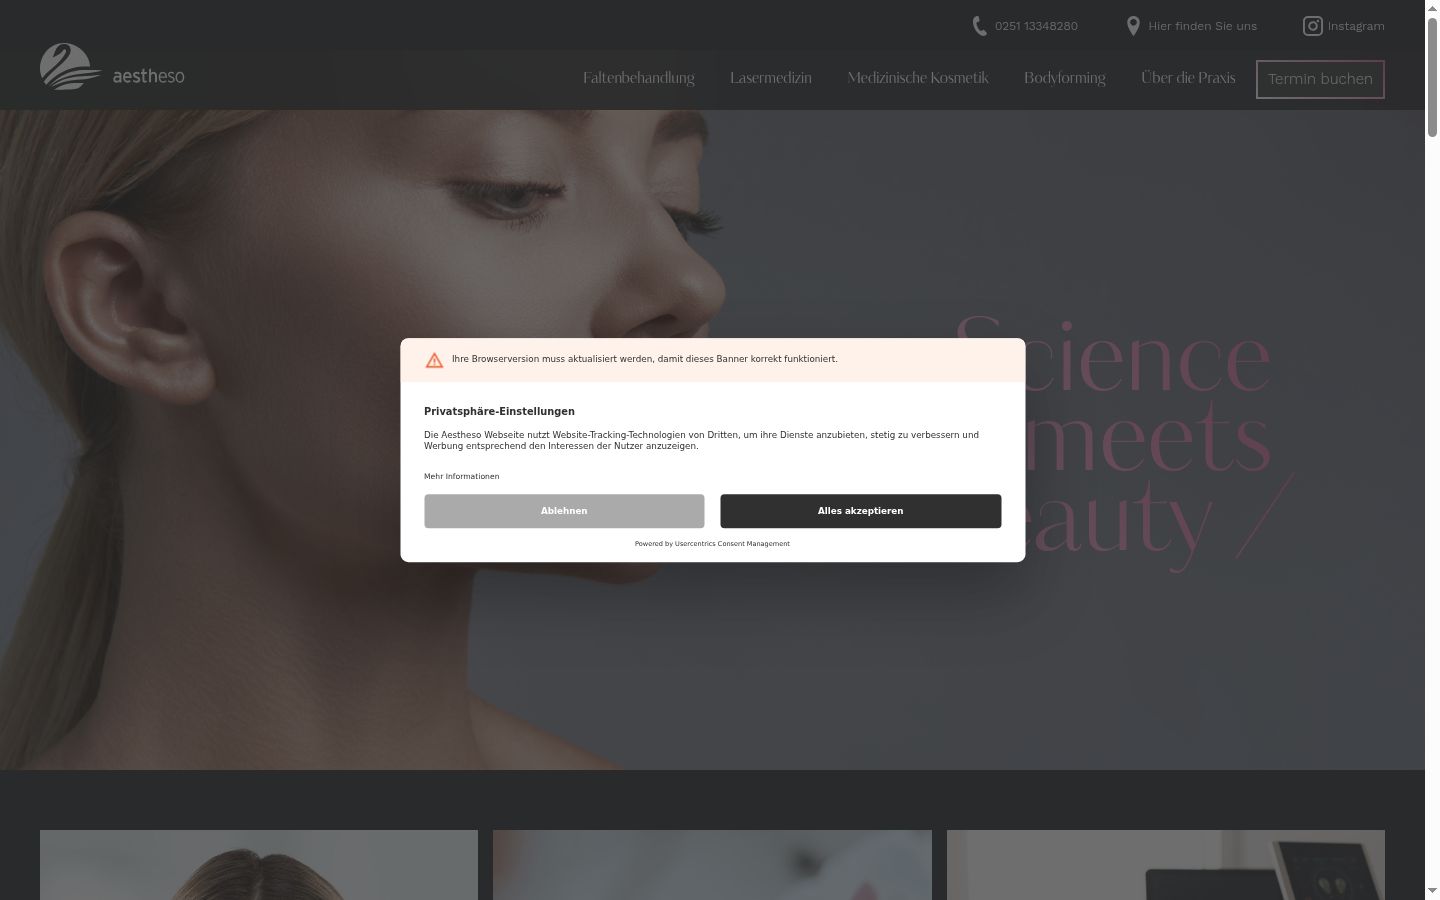Viewport: 1440px width, 900px height.
Task: Call the number 0251 13348280
Action: pyautogui.click(x=1036, y=26)
